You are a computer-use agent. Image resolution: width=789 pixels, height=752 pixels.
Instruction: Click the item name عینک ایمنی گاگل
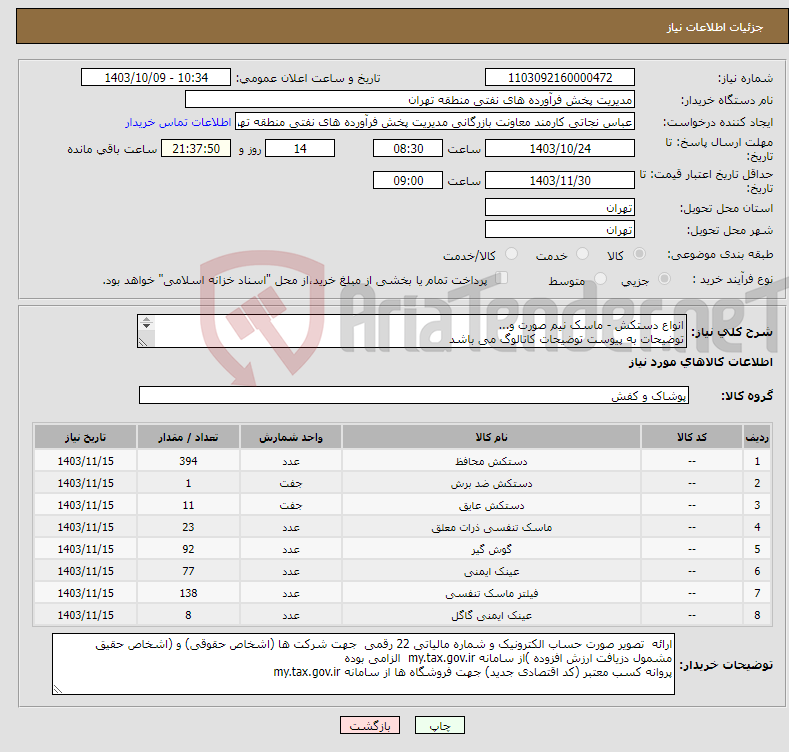(491, 615)
